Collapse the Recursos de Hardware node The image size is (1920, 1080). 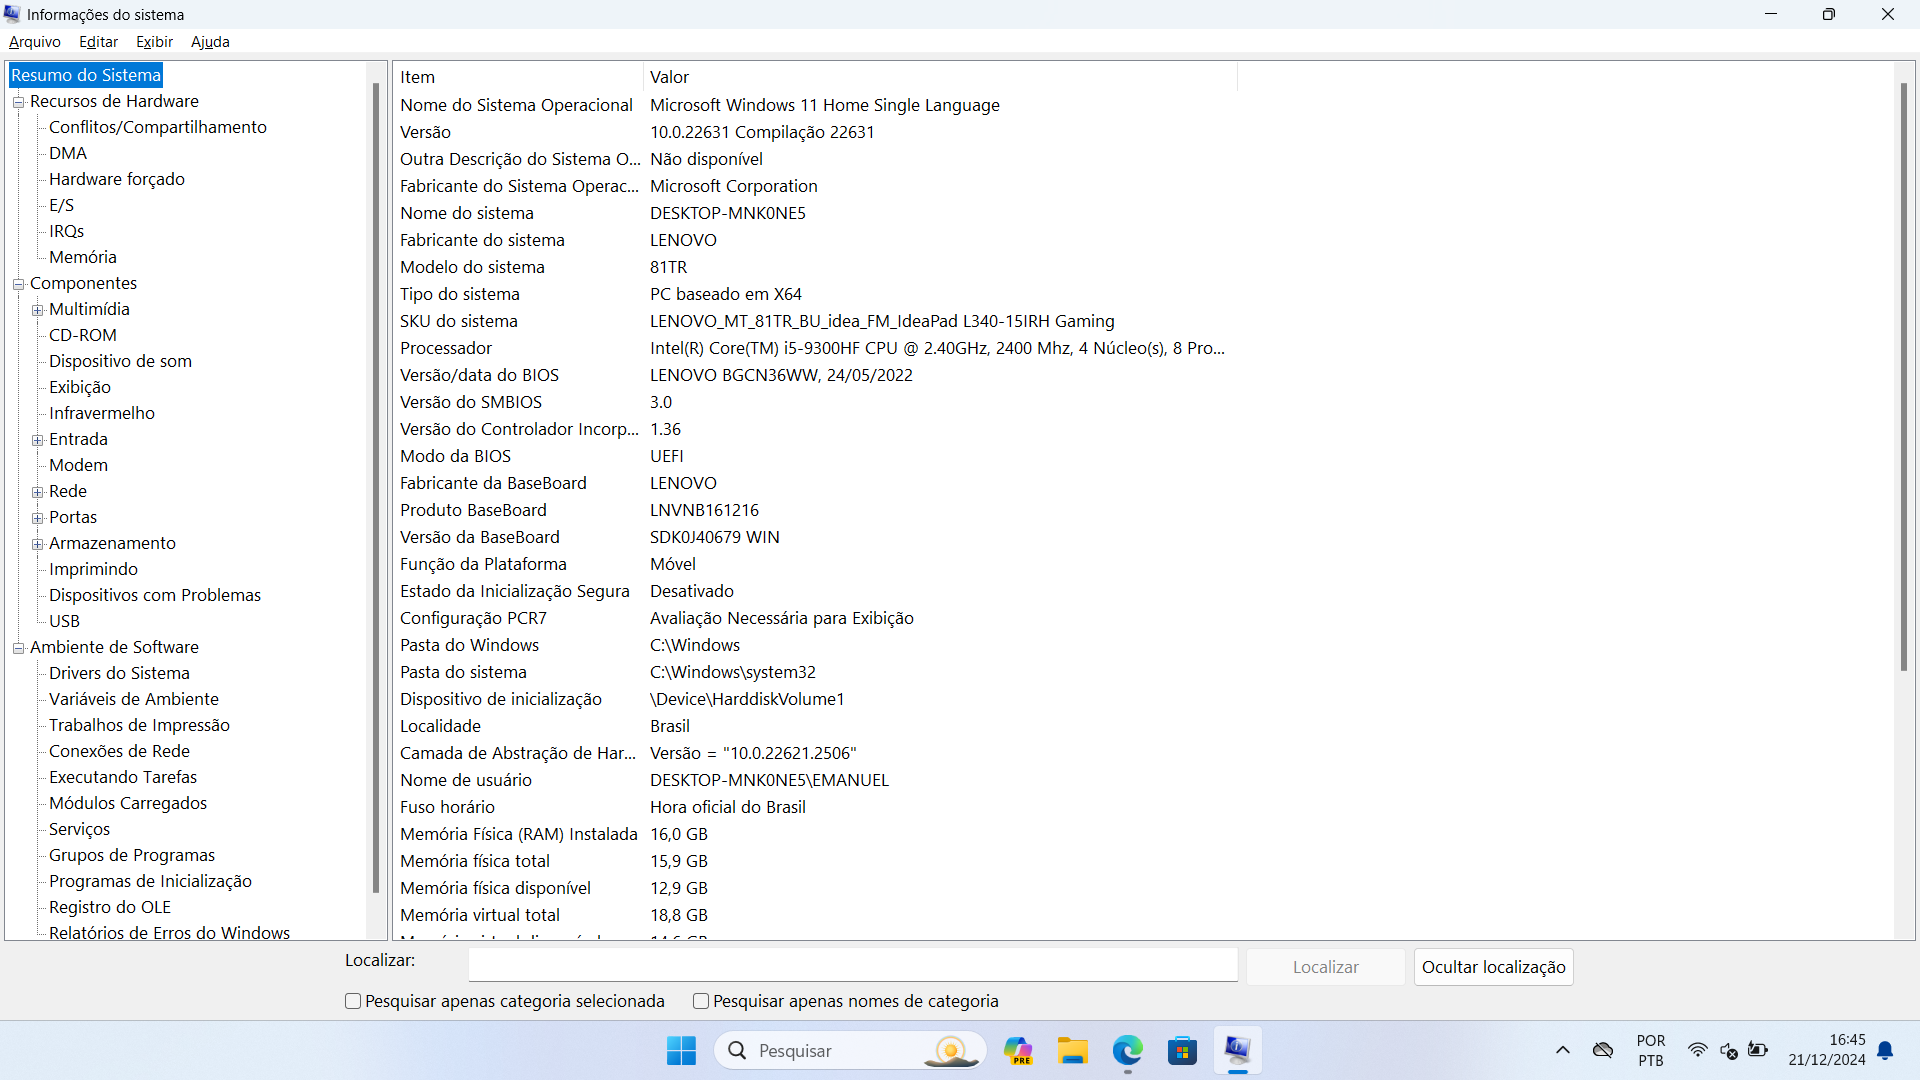tap(18, 102)
